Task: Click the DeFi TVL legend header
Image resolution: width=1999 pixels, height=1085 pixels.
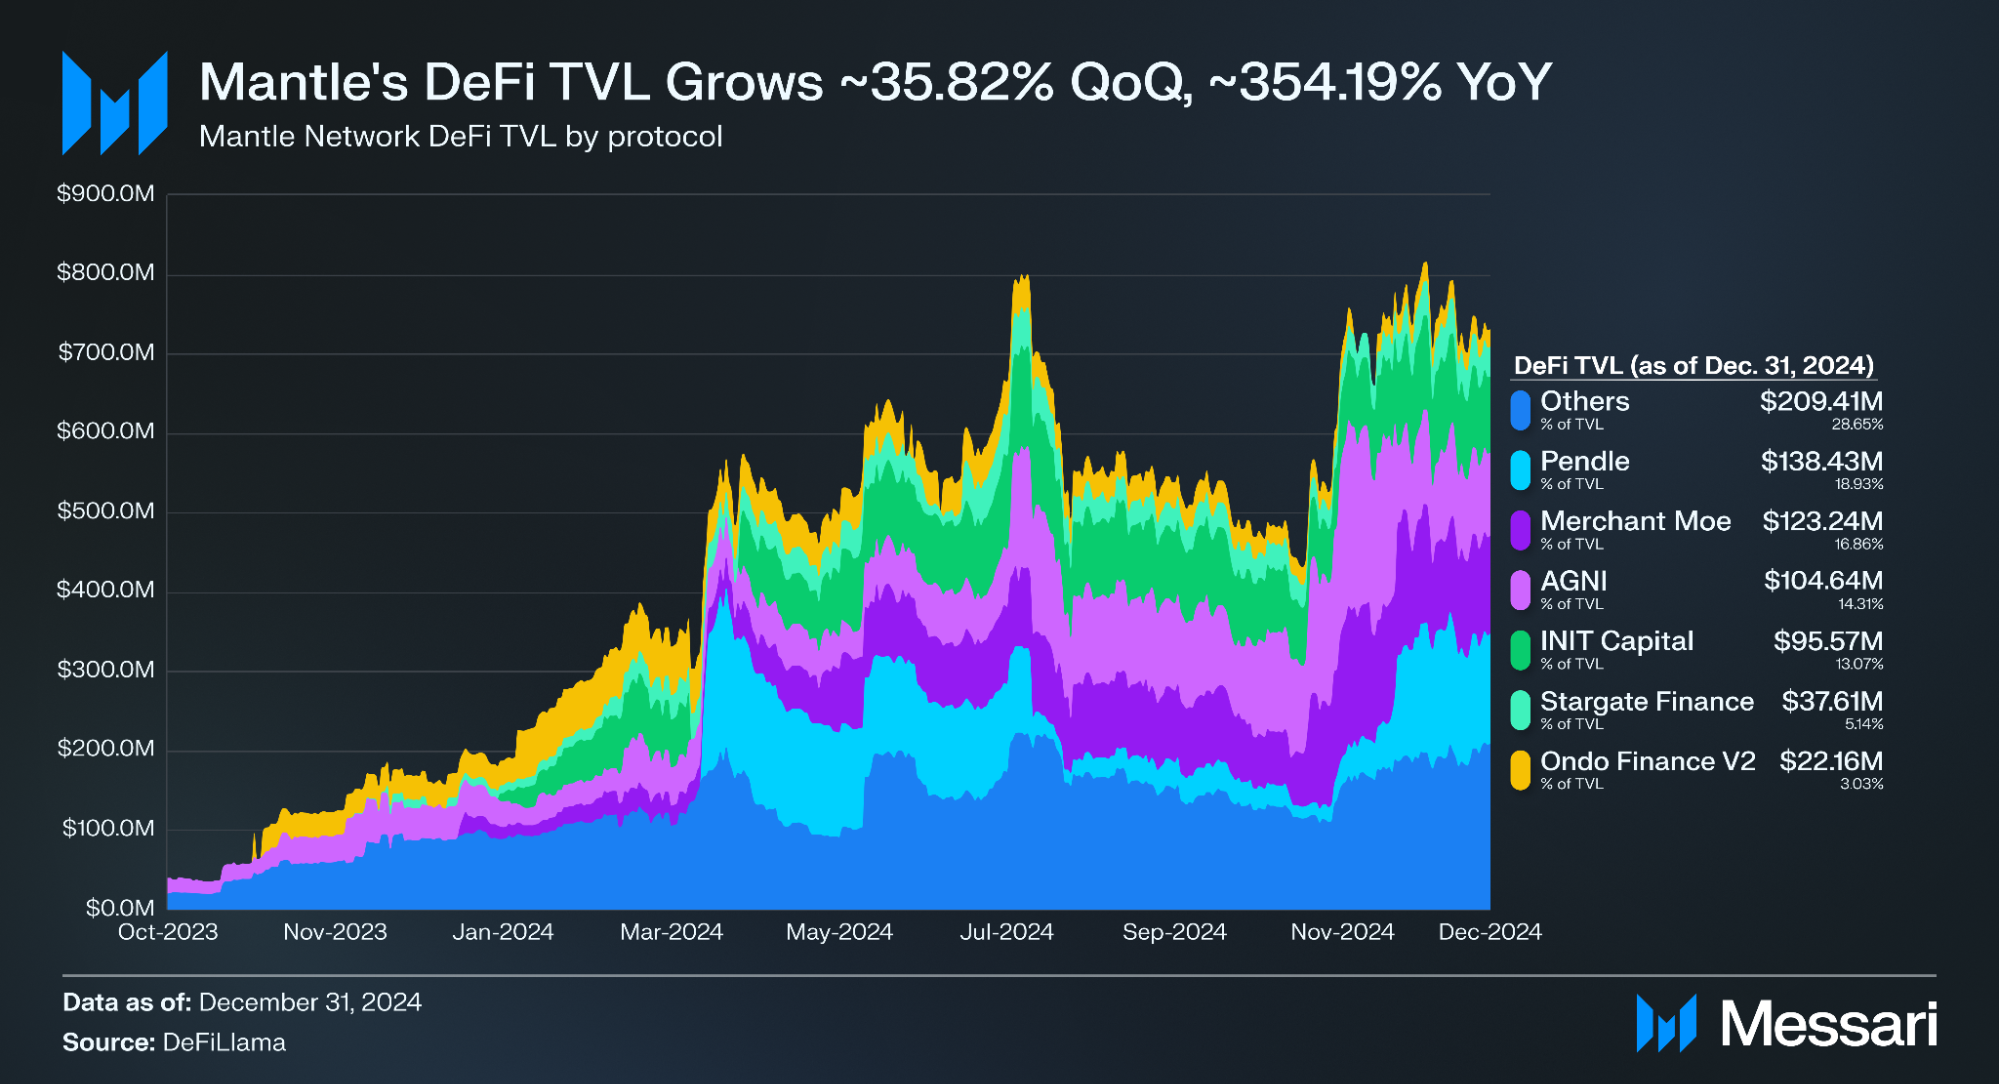Action: (1693, 366)
